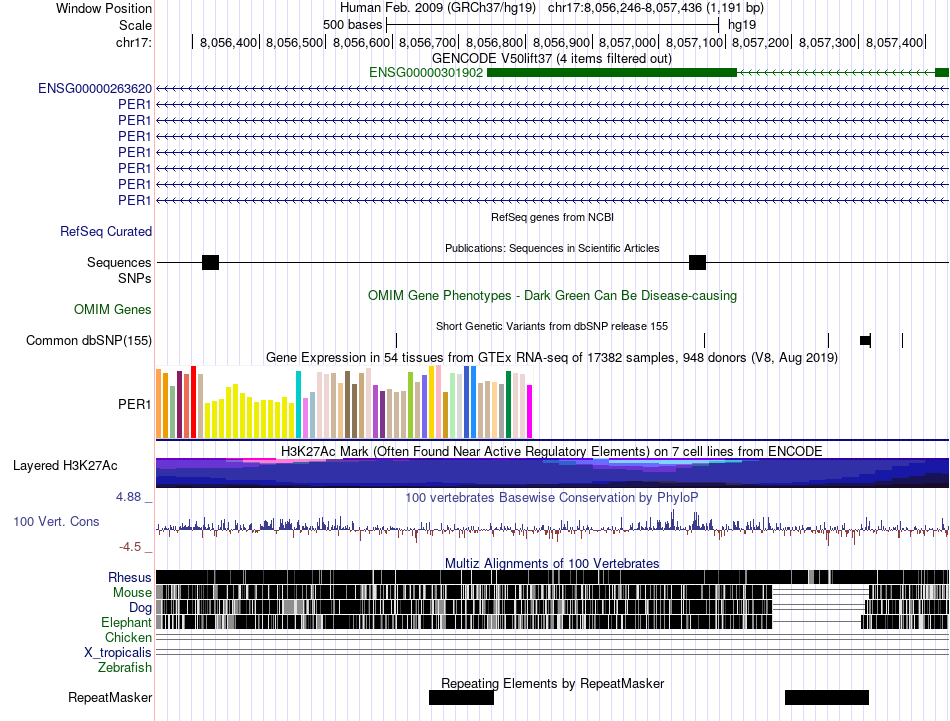Click dbSNP variant tick below 8,056,700 ruler mark
Image resolution: width=950 pixels, height=721 pixels.
pos(396,341)
